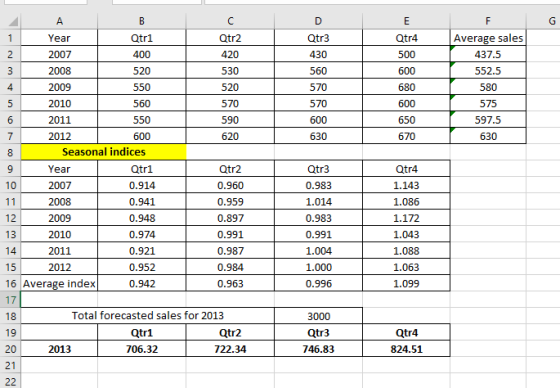
Task: Select row 20 header
Action: click(x=10, y=349)
